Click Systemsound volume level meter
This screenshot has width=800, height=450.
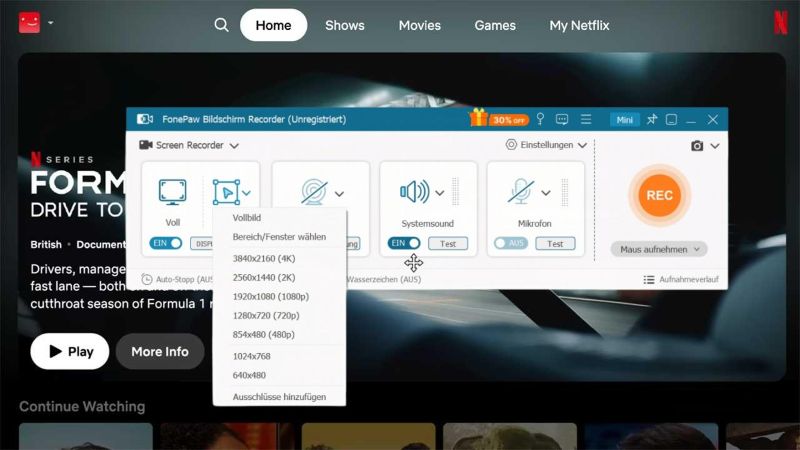456,192
